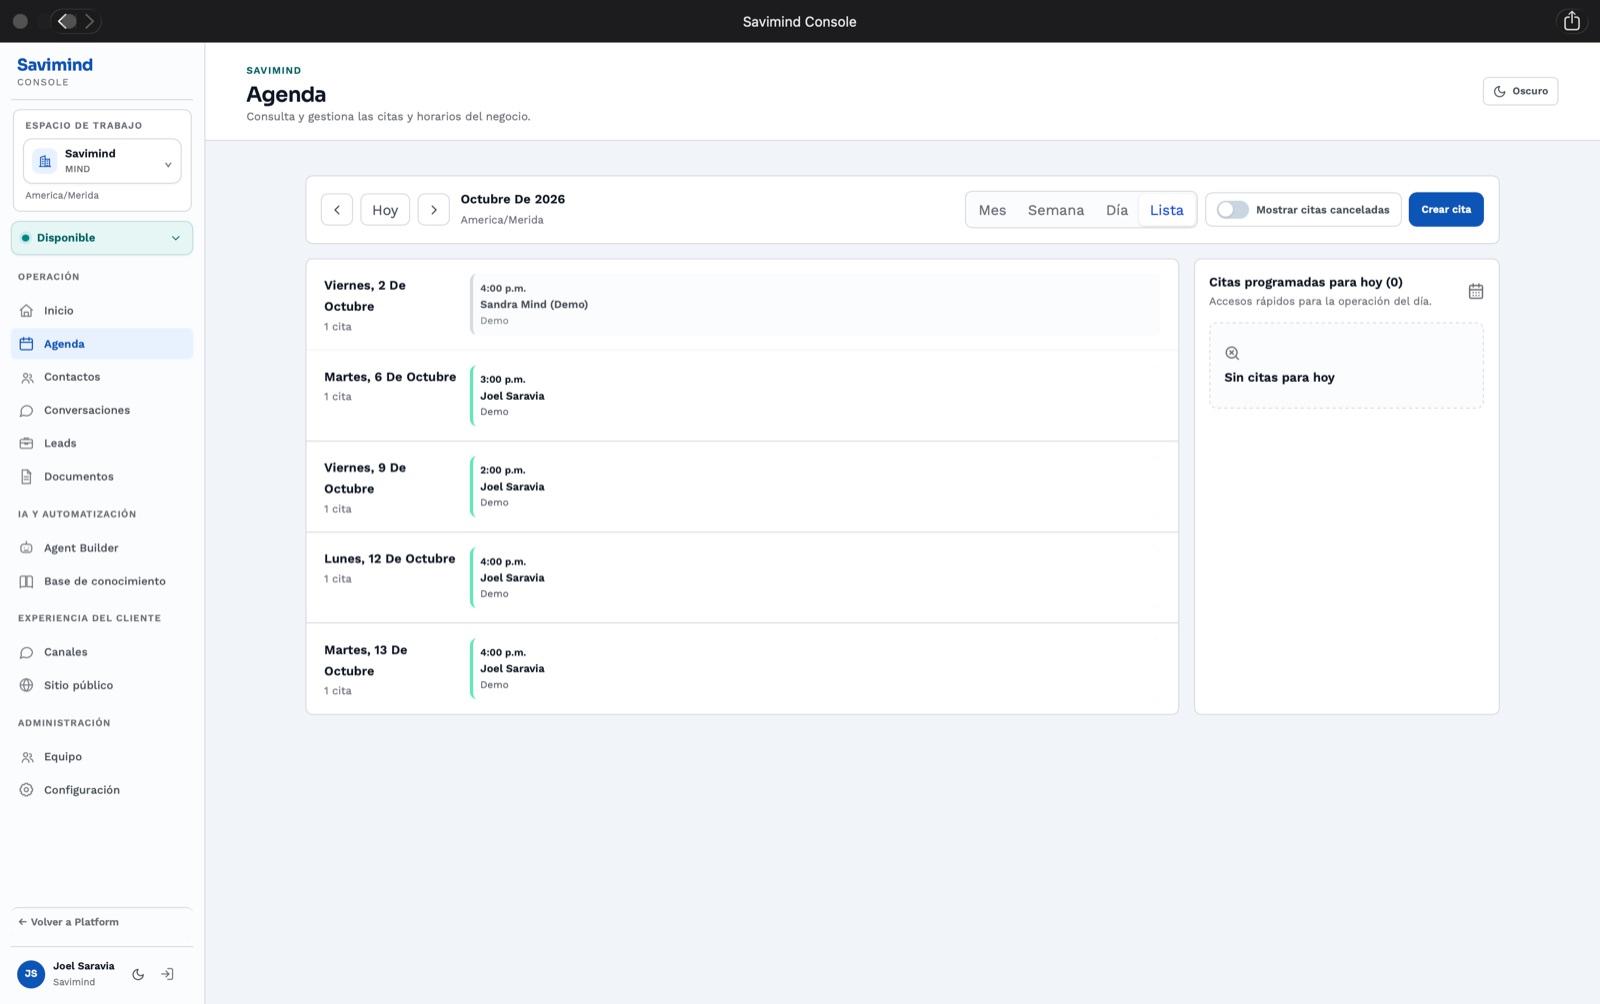Toggle Mostrar citas canceladas switch
The image size is (1600, 1004).
(x=1232, y=210)
